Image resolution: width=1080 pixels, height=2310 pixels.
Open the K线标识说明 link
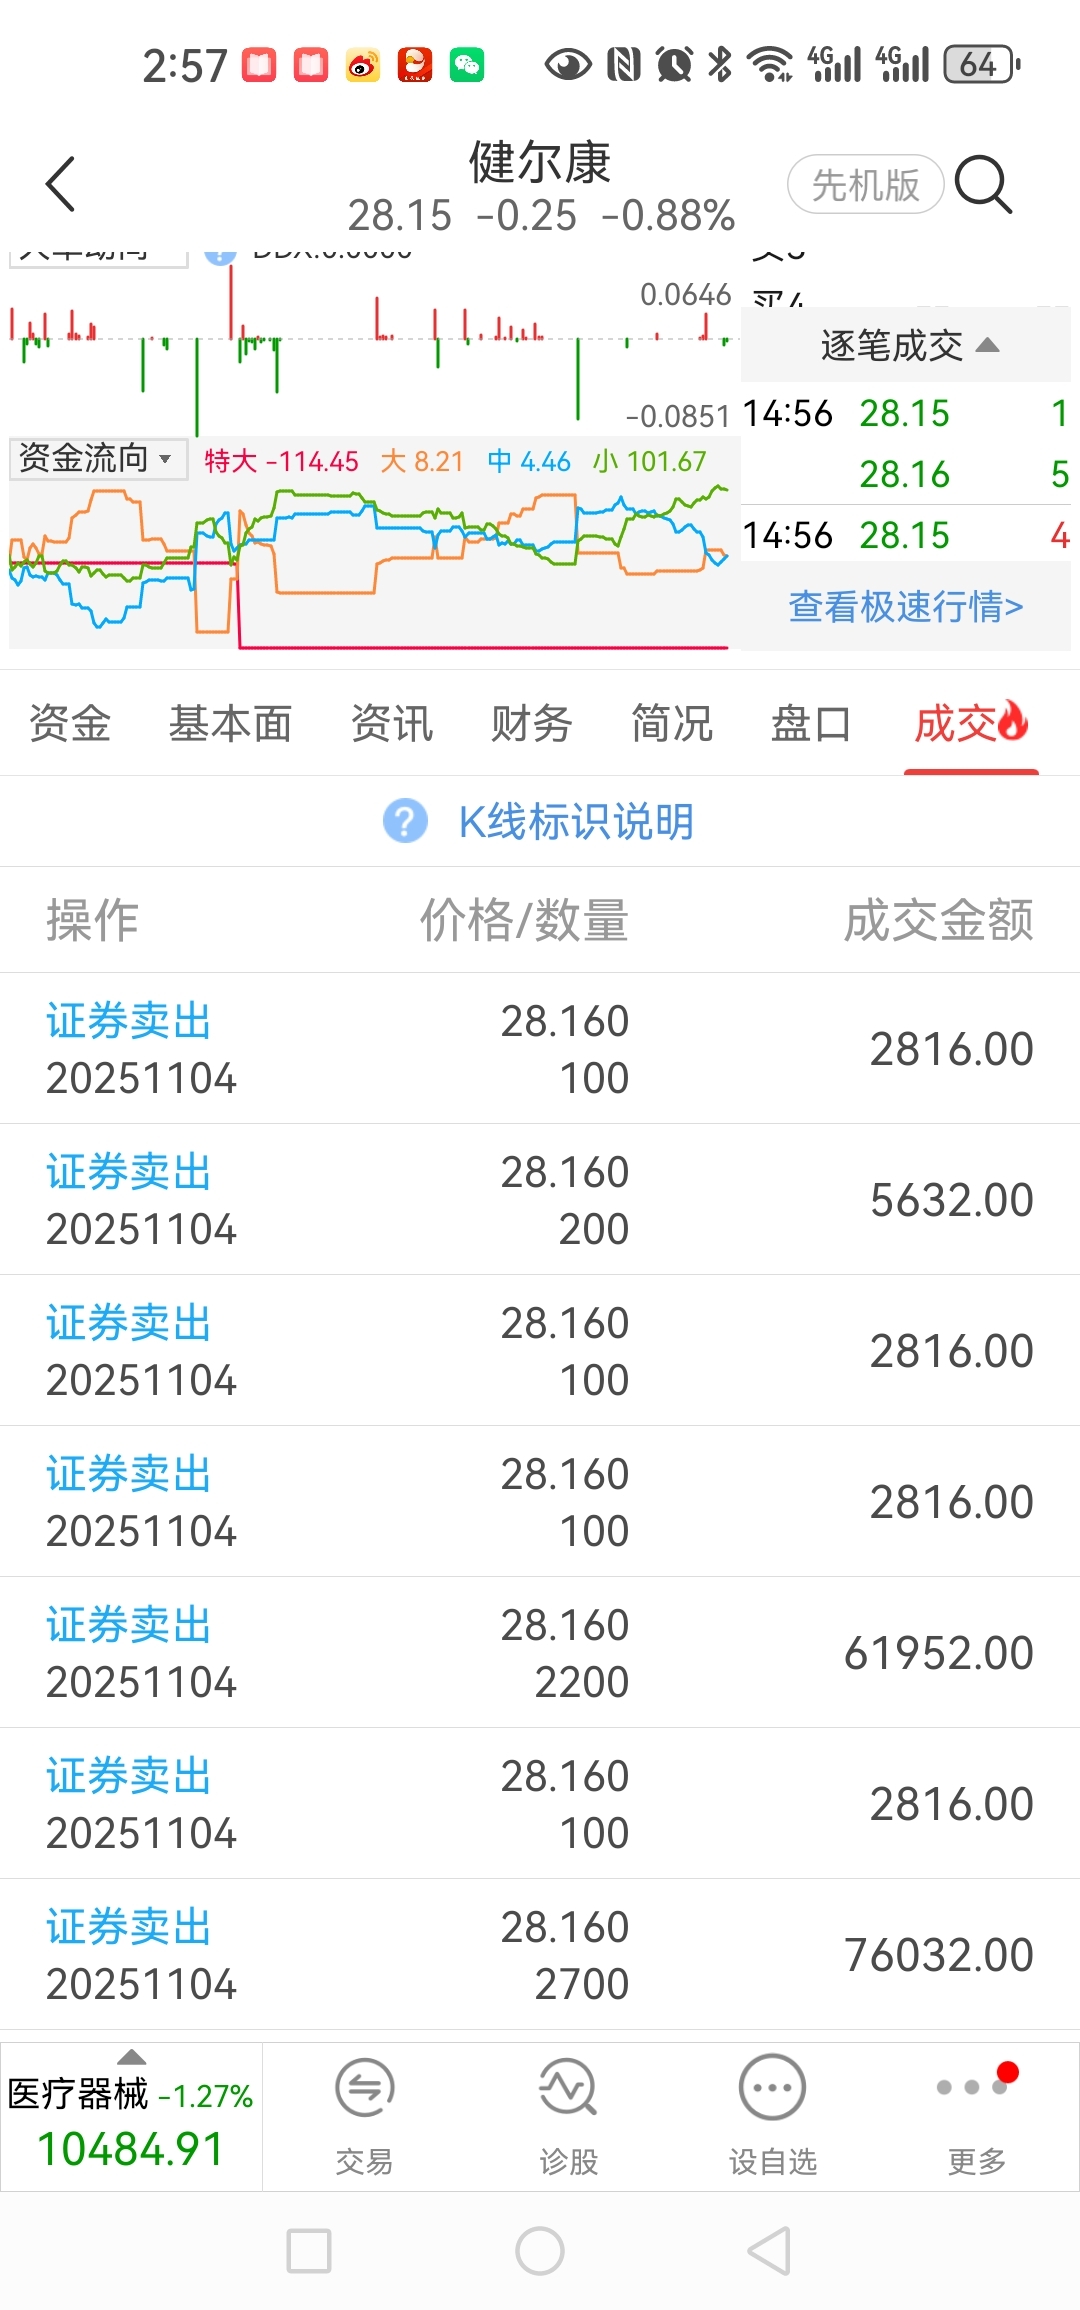[575, 821]
